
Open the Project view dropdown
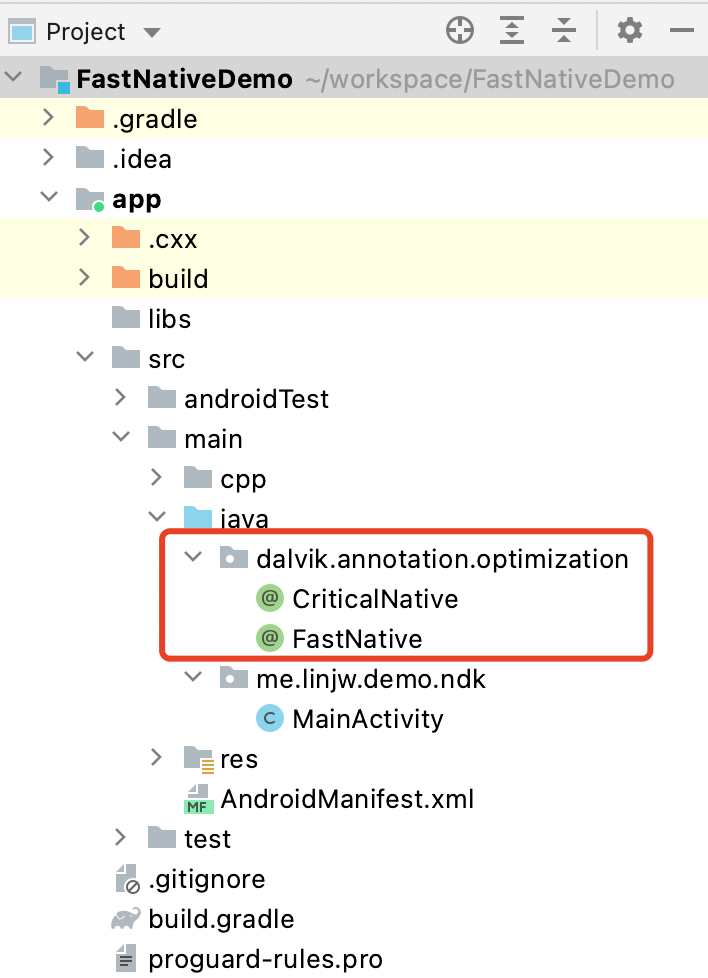[152, 33]
